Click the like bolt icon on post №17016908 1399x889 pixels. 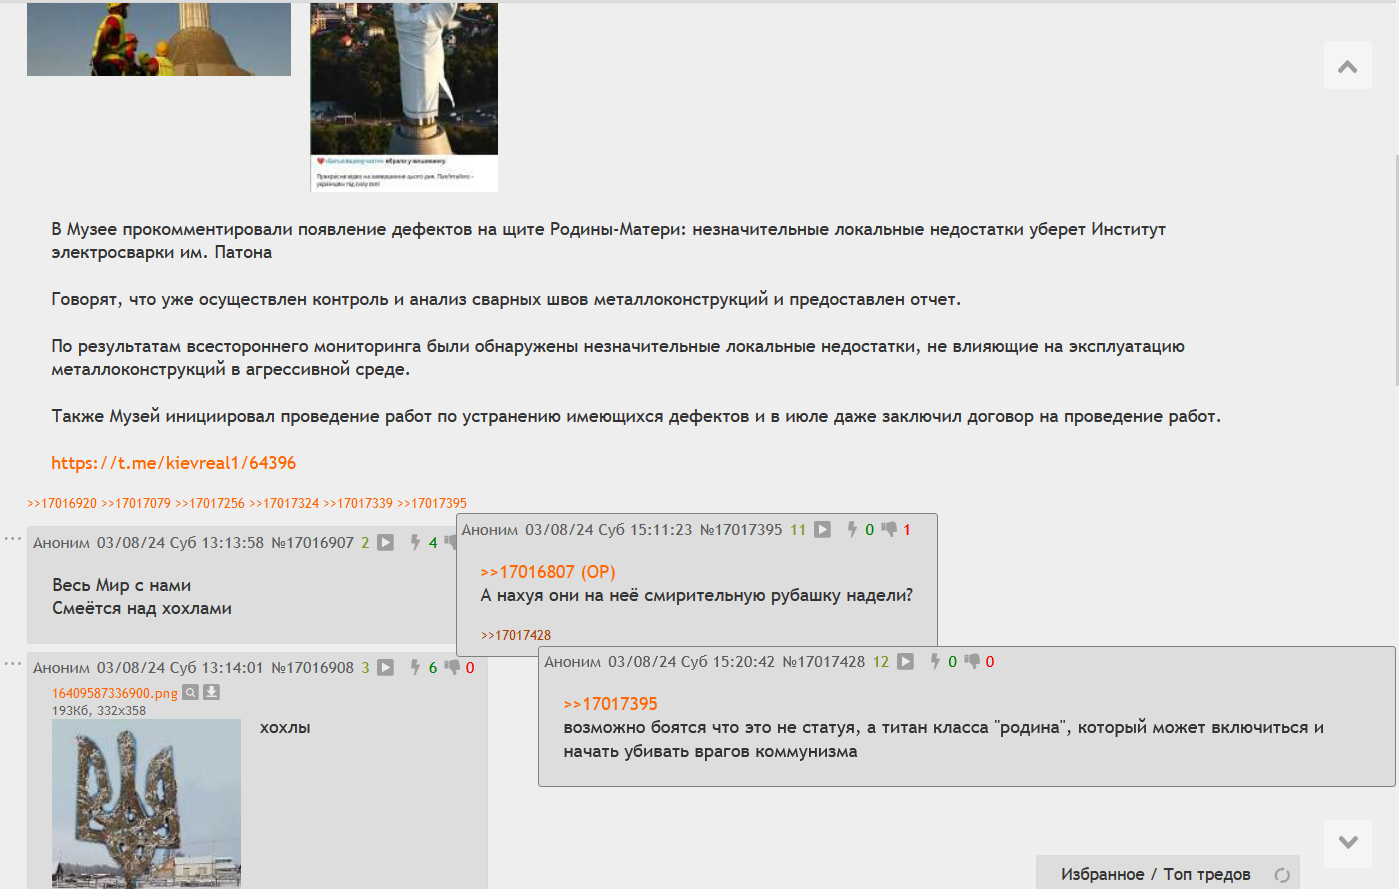pos(415,668)
